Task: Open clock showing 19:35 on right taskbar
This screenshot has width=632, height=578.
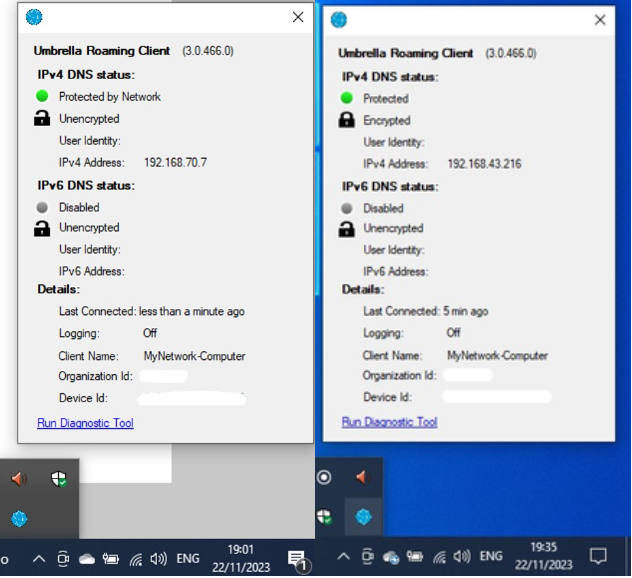Action: 544,556
